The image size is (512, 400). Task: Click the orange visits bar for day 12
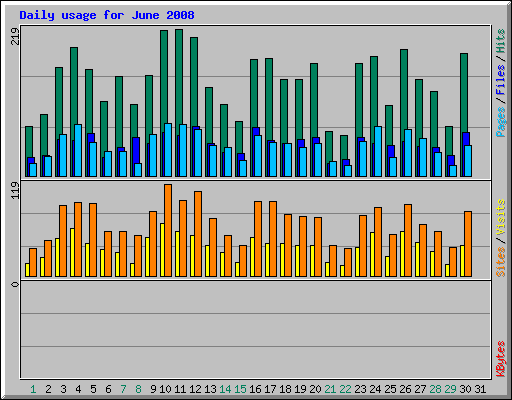pyautogui.click(x=198, y=234)
